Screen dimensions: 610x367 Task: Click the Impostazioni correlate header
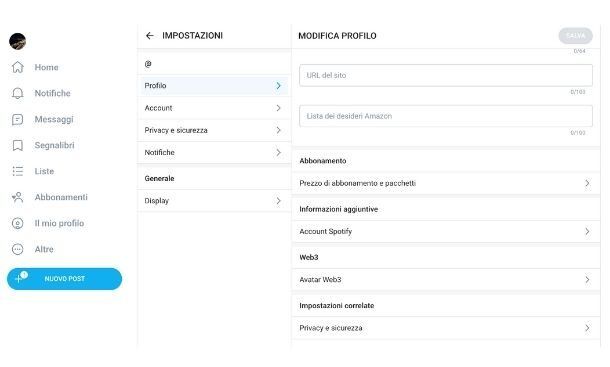point(337,306)
